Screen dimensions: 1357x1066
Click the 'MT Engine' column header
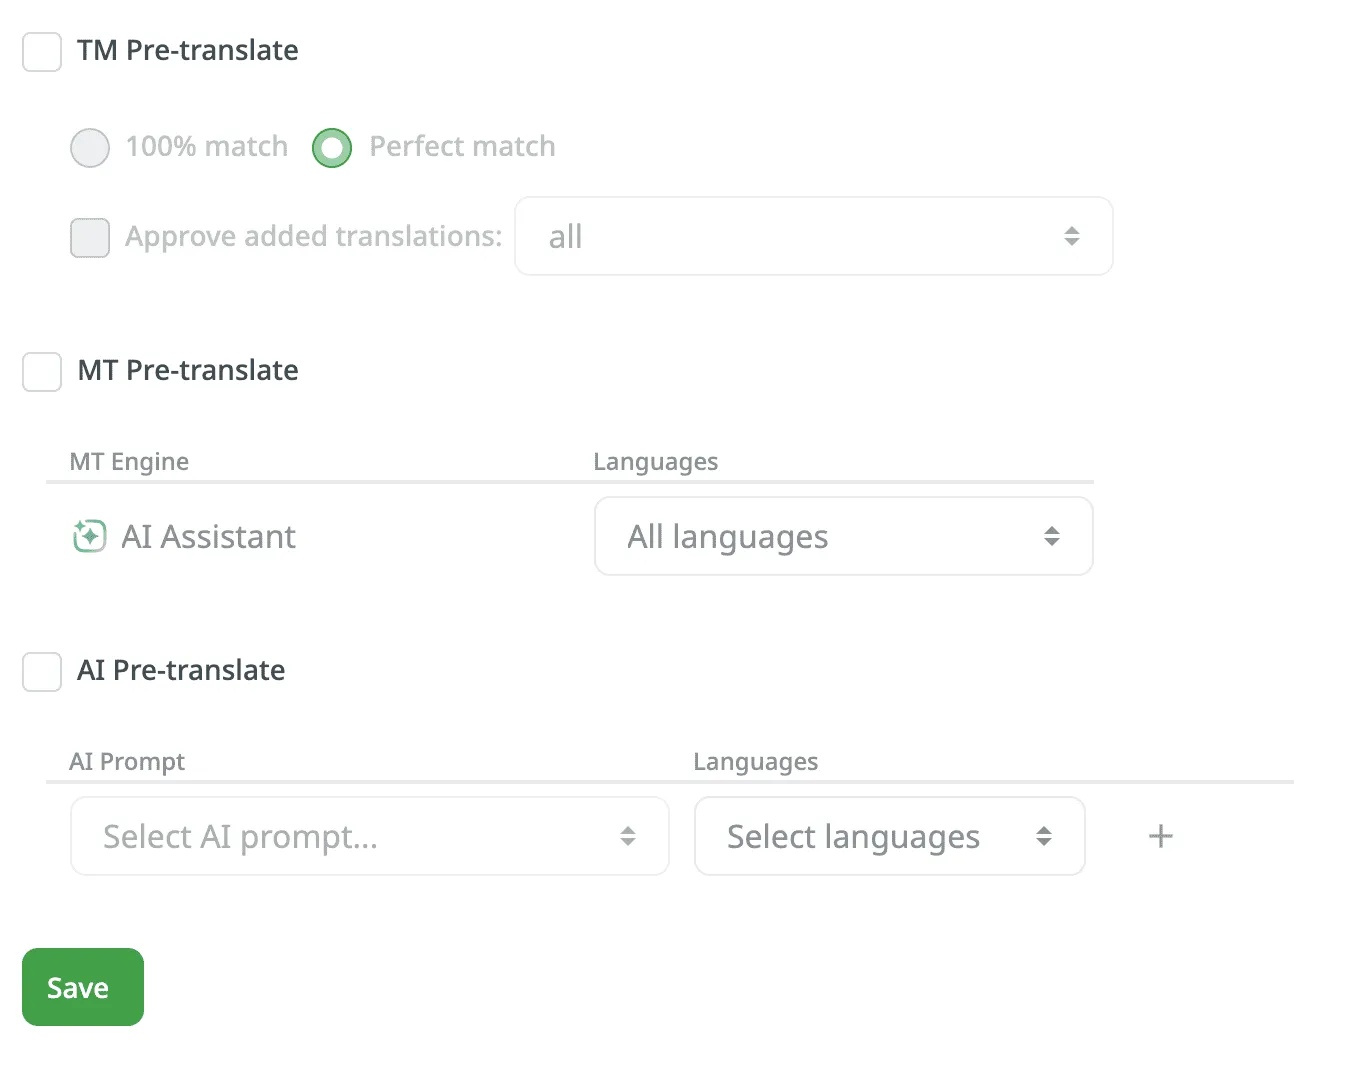pyautogui.click(x=128, y=461)
